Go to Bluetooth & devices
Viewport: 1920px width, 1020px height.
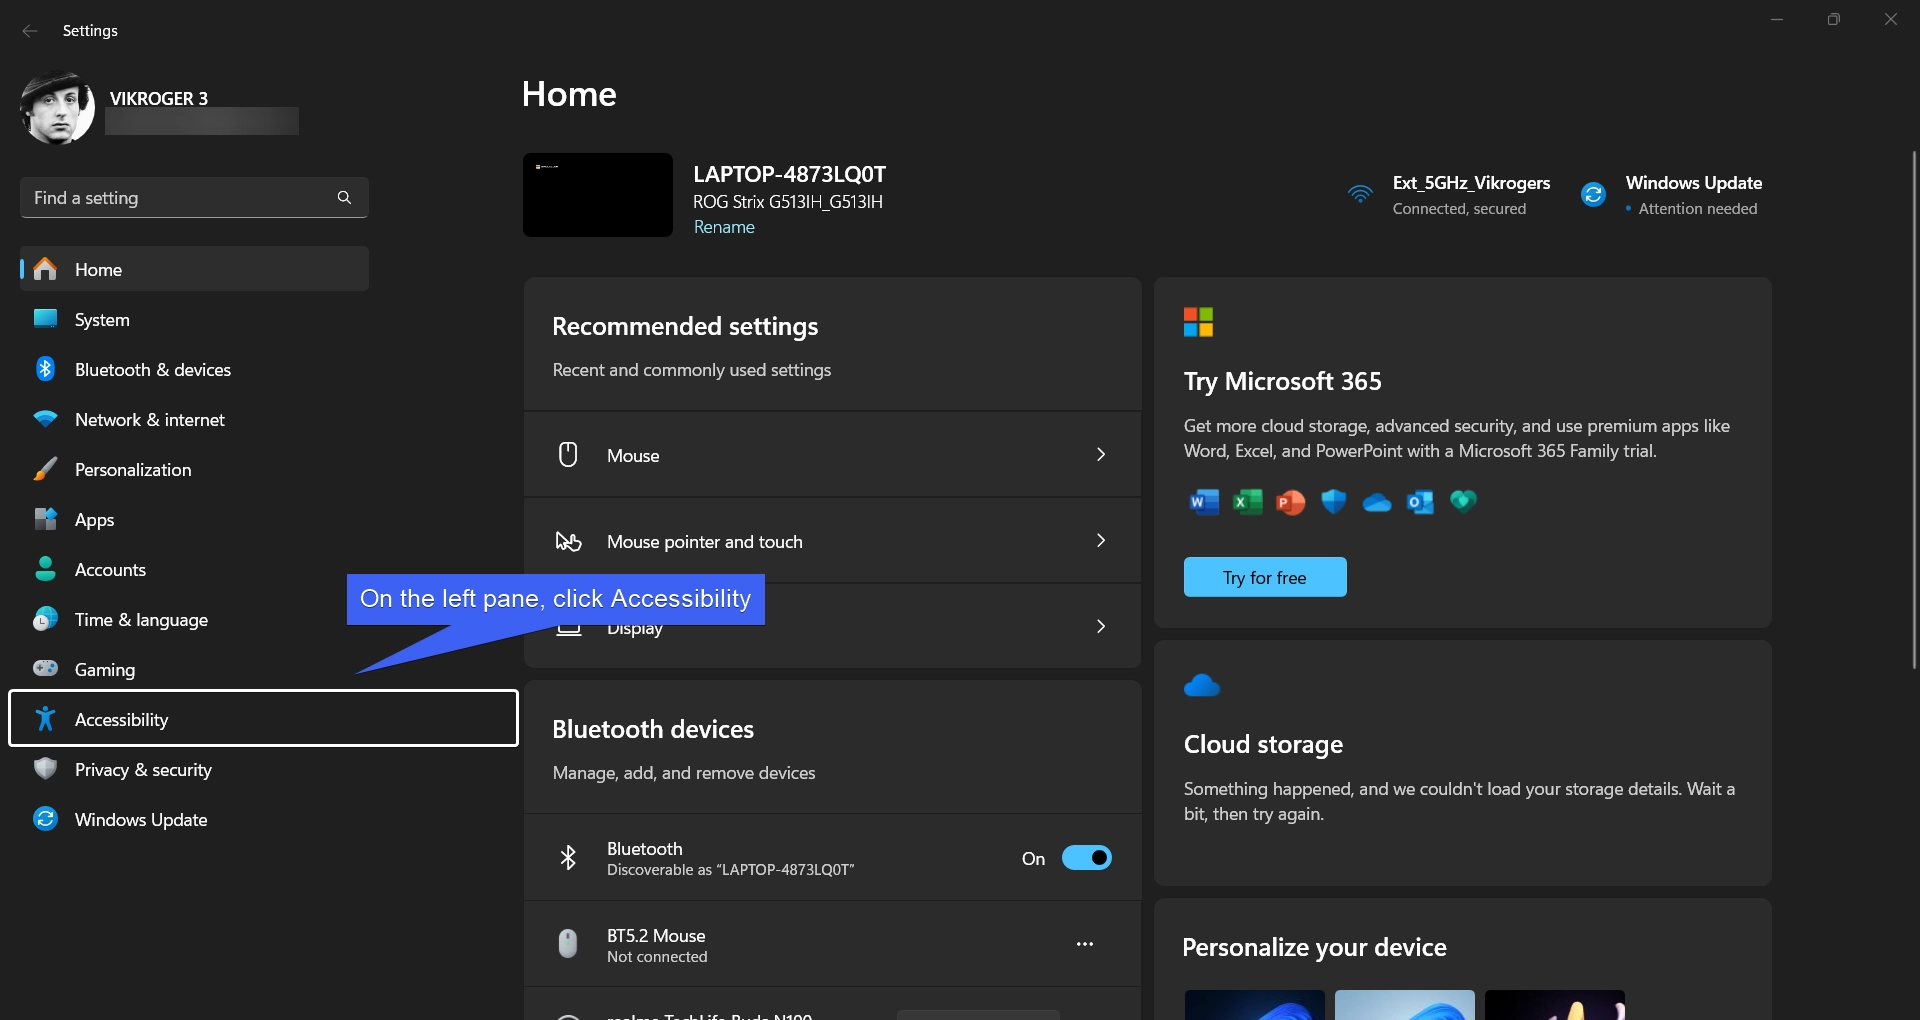(x=194, y=369)
